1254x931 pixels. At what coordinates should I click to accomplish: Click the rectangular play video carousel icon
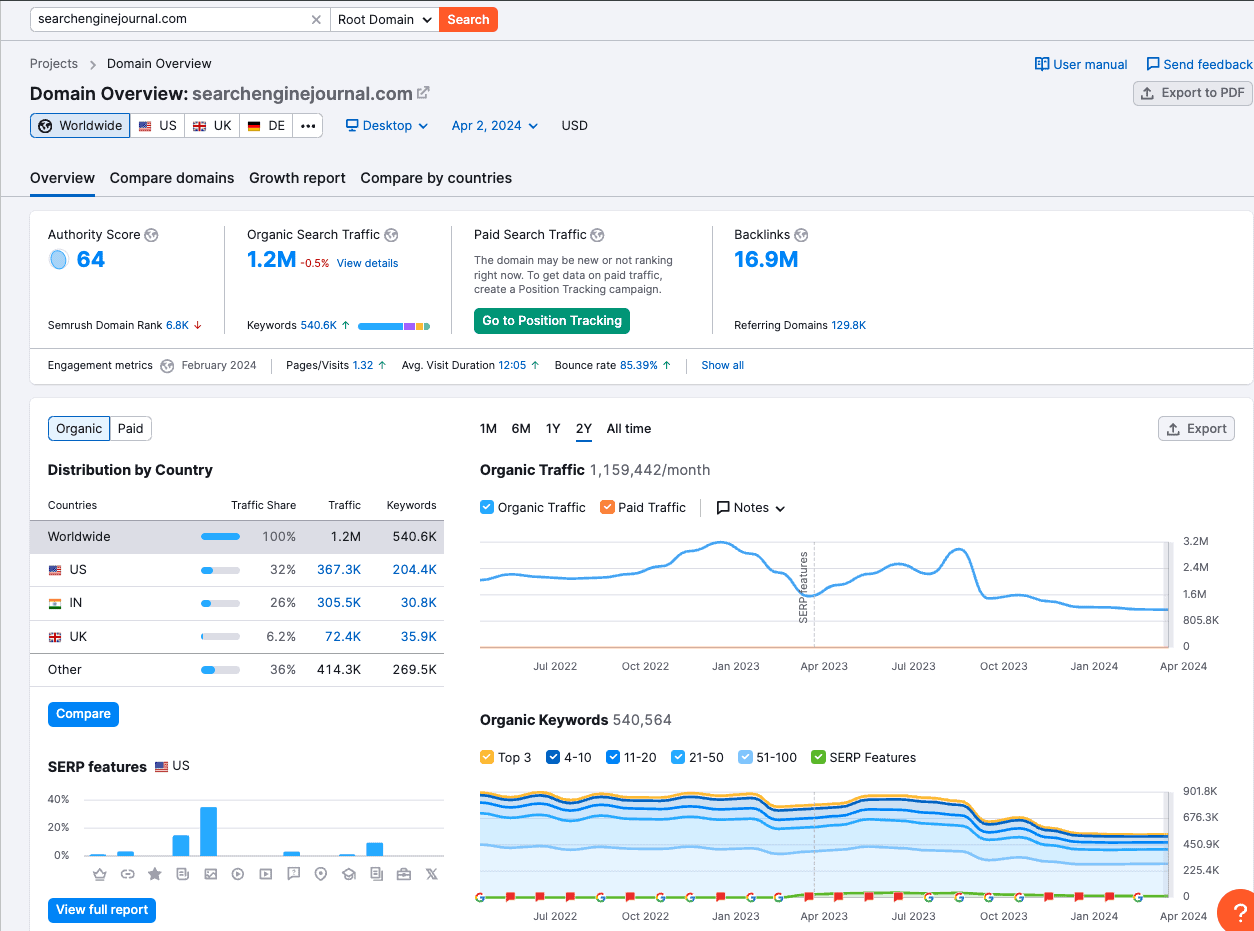pos(265,874)
